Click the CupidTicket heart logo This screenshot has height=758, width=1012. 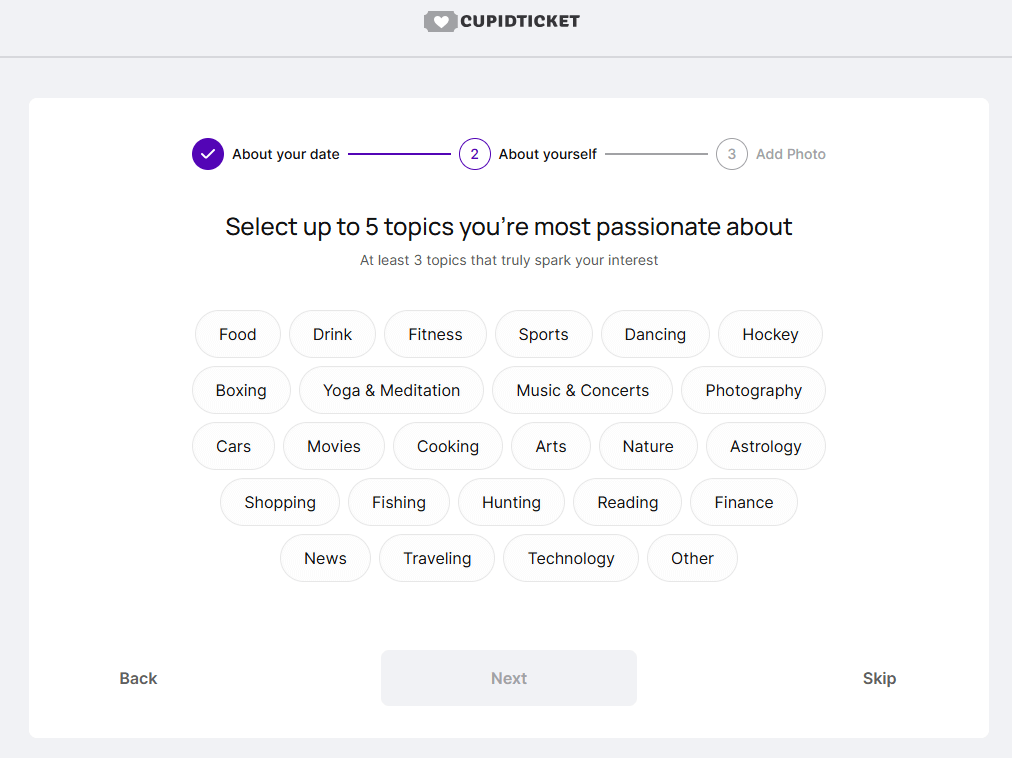pos(440,21)
